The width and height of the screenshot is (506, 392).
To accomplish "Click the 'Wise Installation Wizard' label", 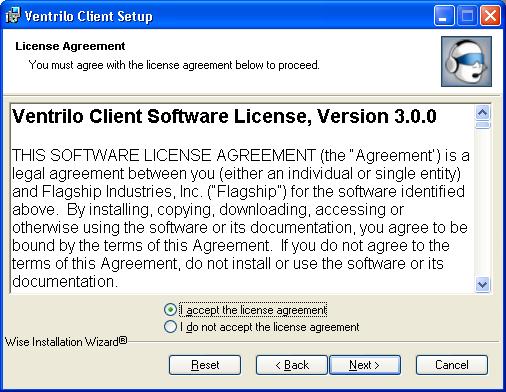I will (x=66, y=342).
